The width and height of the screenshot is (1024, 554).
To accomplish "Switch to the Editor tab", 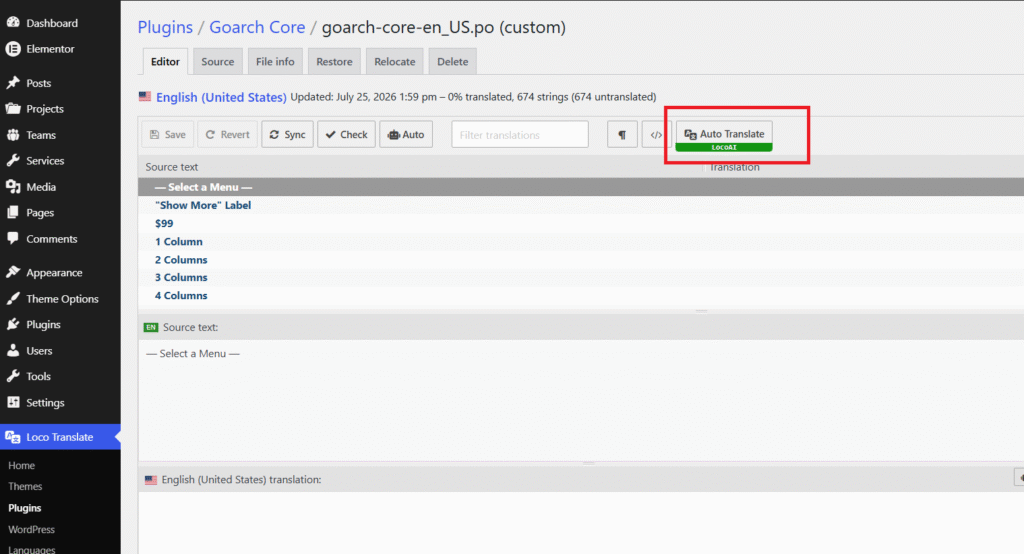I will [165, 61].
